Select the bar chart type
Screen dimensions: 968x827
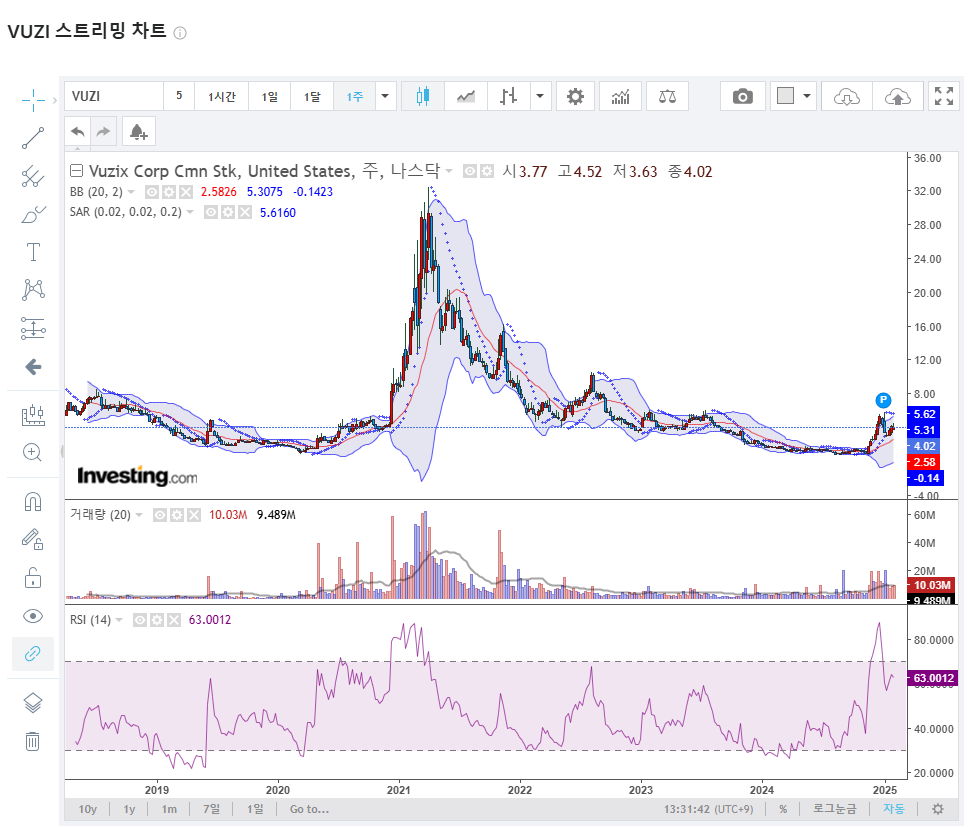(509, 96)
